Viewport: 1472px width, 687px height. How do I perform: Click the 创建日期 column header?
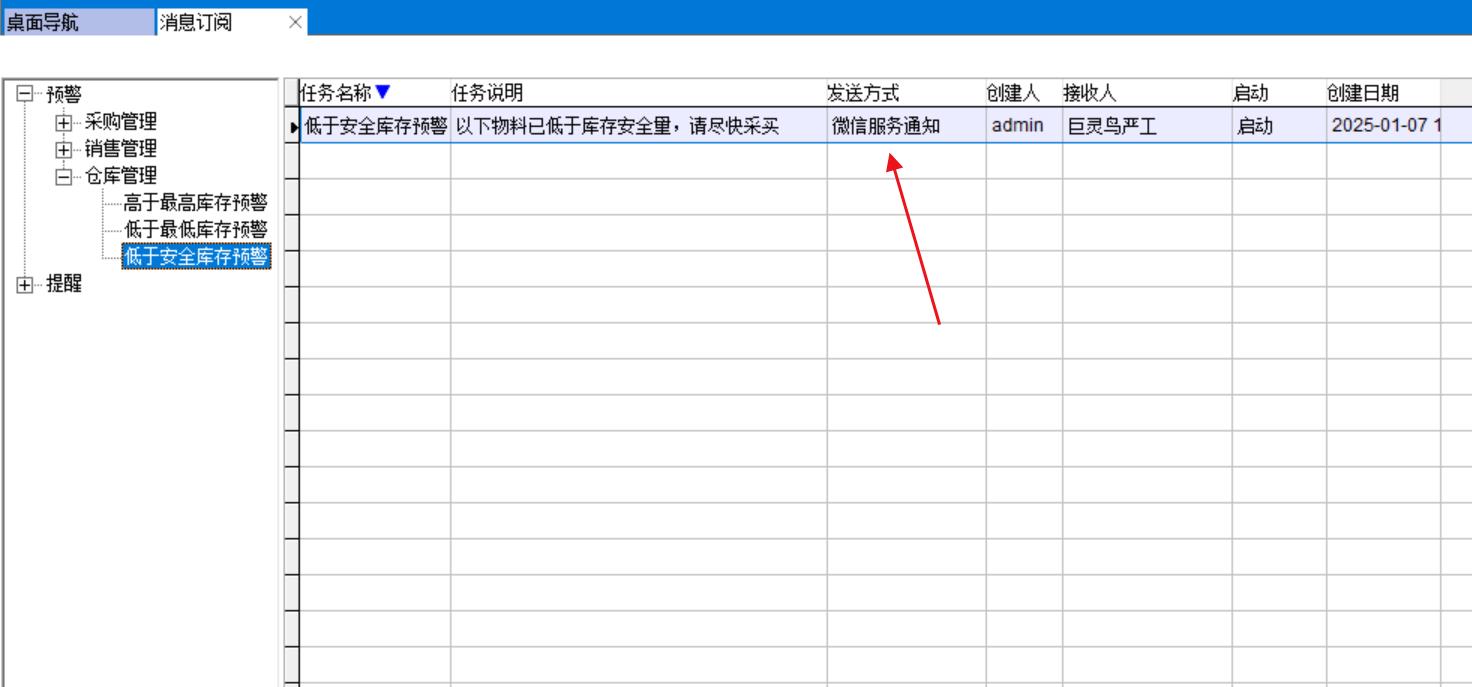(1382, 93)
